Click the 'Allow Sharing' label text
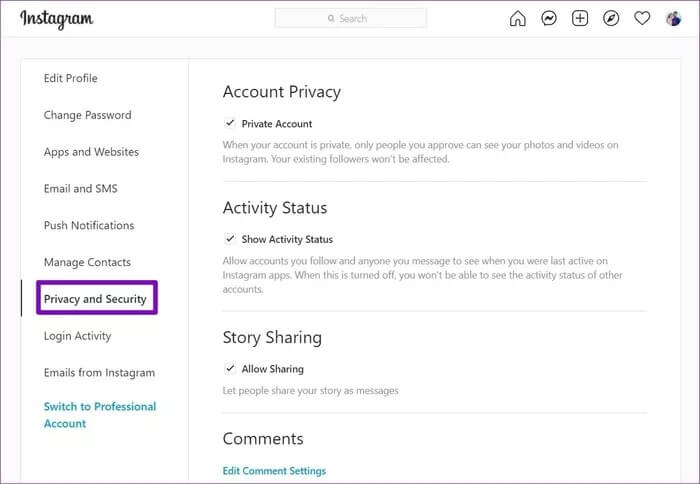The height and width of the screenshot is (484, 700). coord(272,369)
